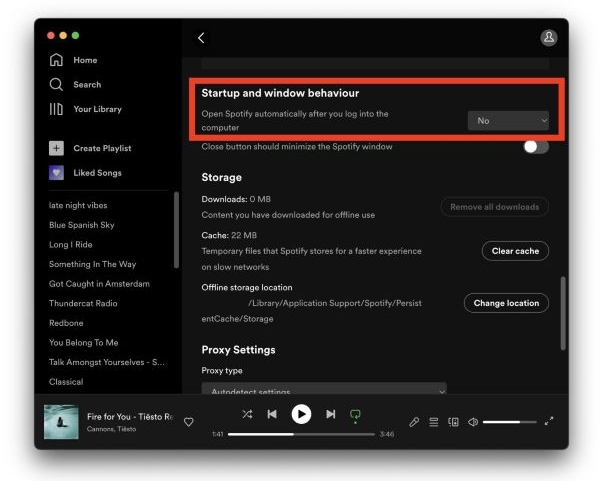
Task: Click the Change location button
Action: pyautogui.click(x=506, y=303)
